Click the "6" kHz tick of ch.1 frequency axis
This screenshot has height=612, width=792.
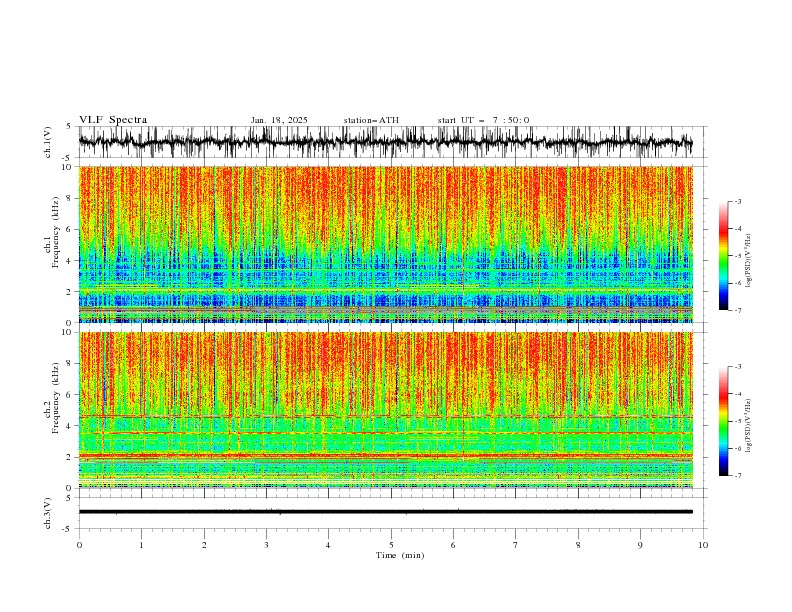coord(70,229)
